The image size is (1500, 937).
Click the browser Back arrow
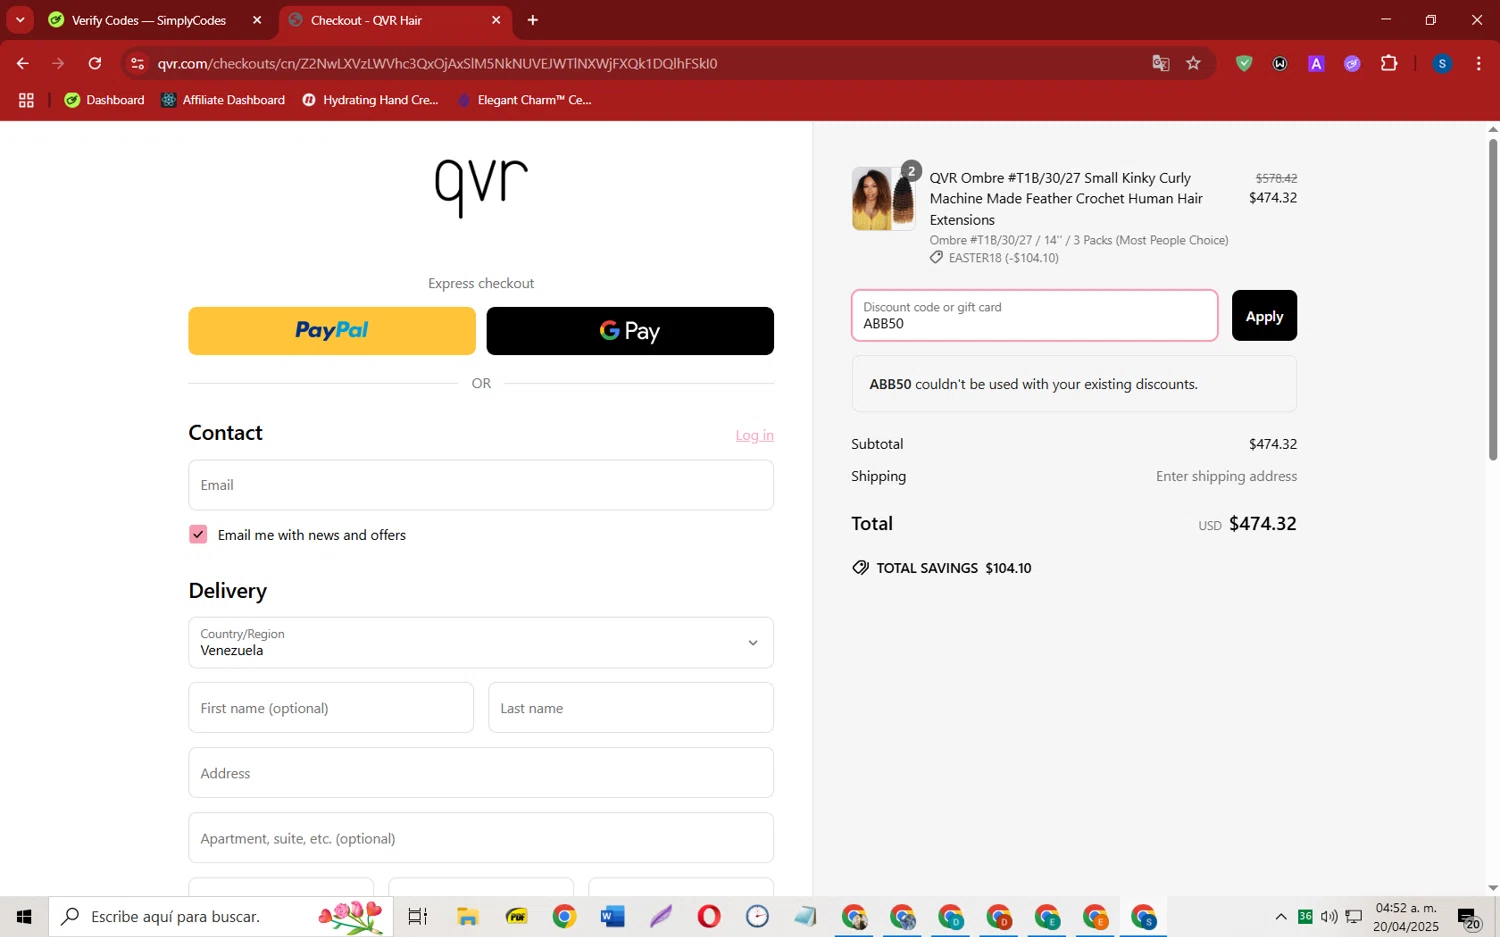coord(22,63)
